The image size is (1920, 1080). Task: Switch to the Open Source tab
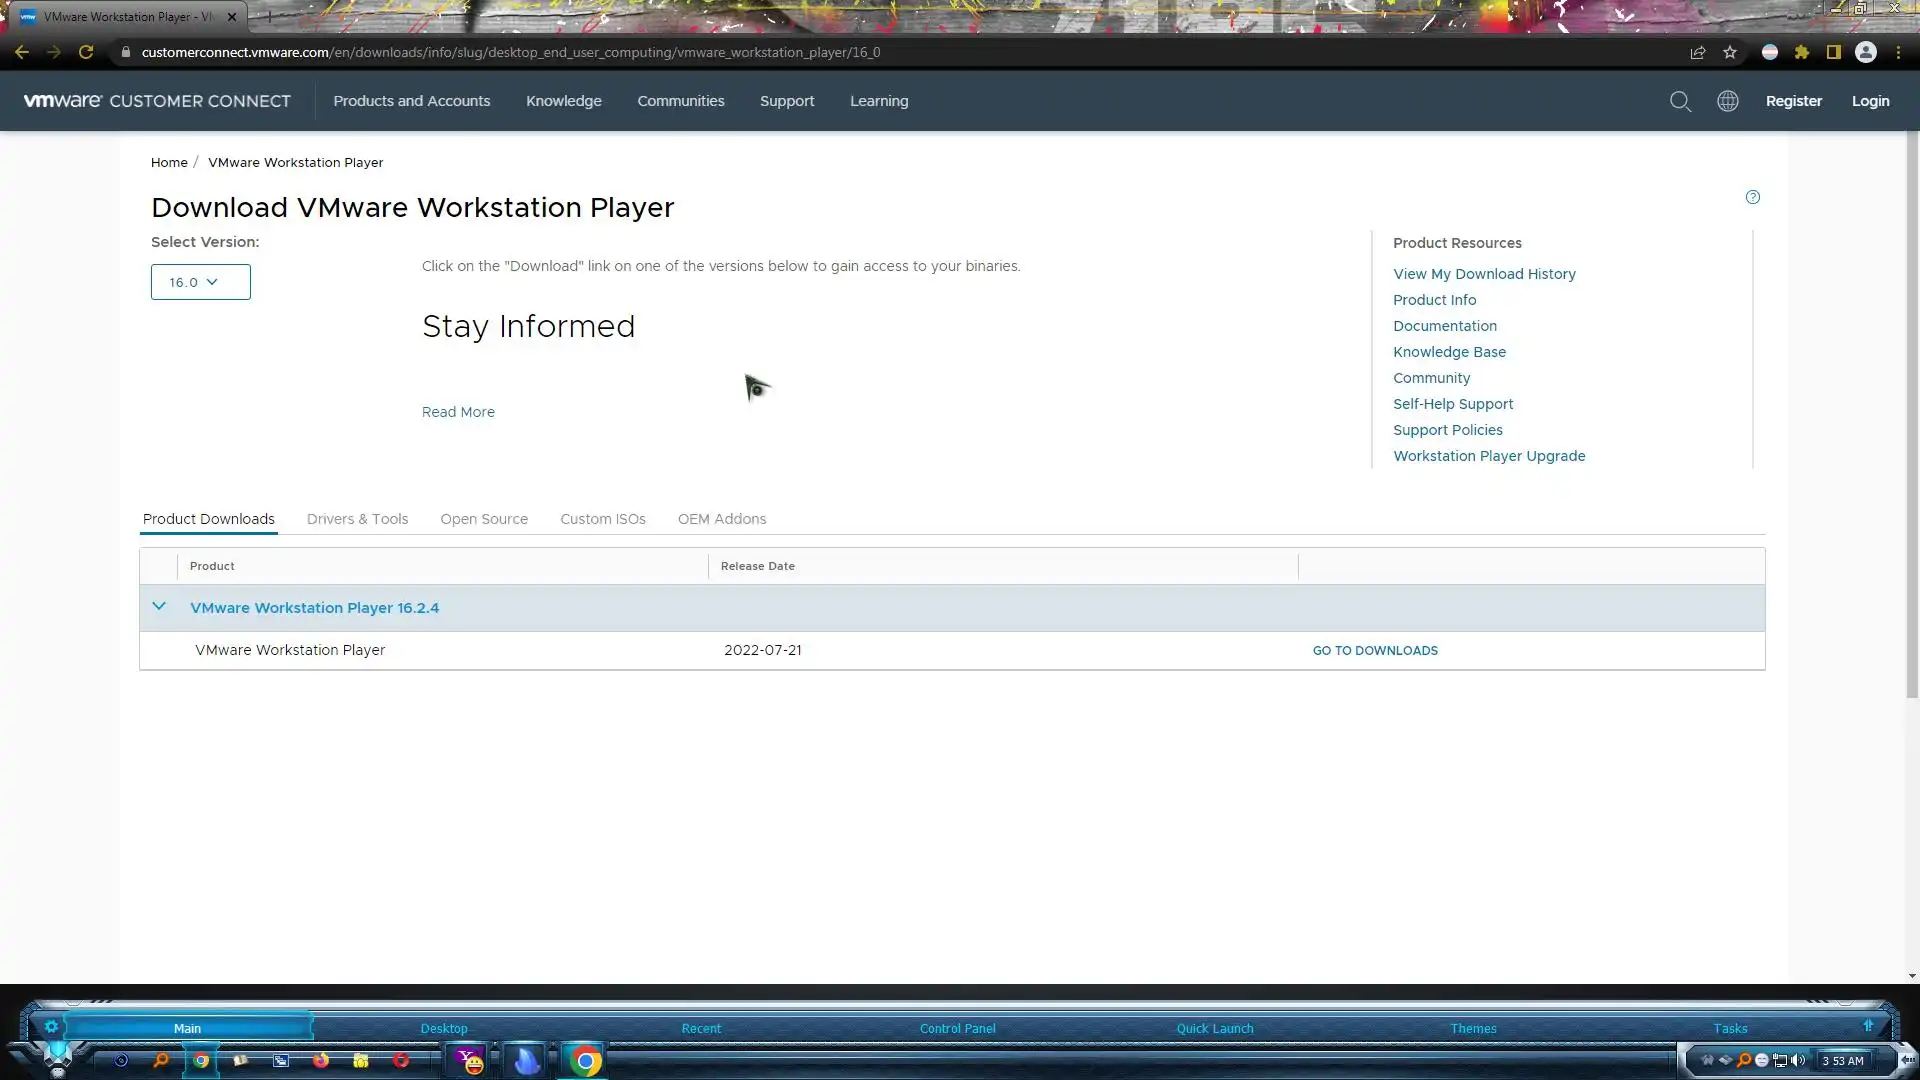coord(483,519)
